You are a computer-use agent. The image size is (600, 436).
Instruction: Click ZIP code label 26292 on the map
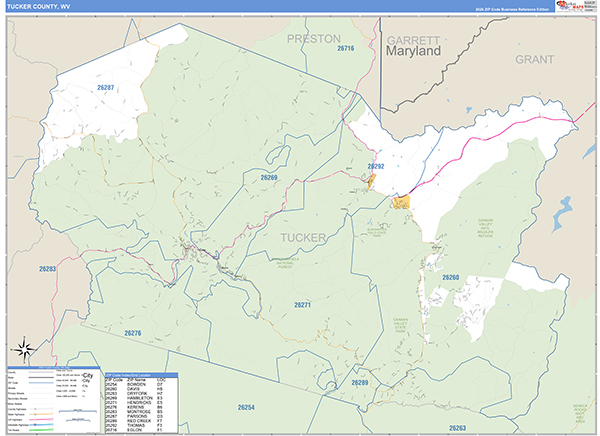click(376, 166)
